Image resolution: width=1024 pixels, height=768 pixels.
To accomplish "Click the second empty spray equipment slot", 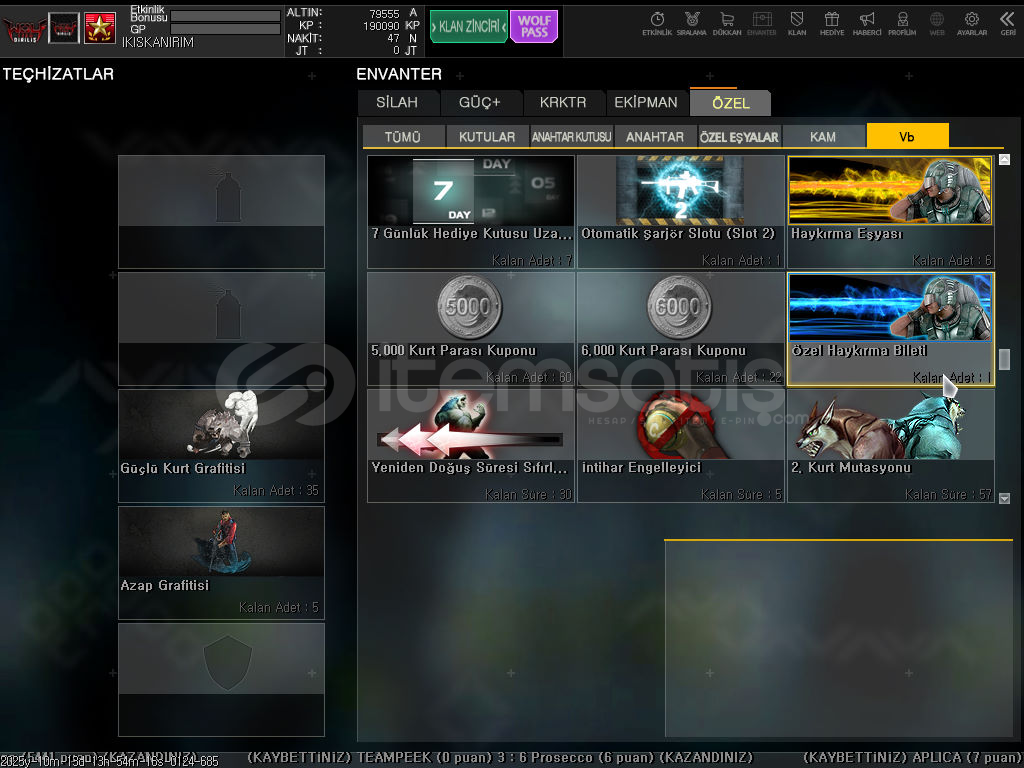I will point(221,328).
